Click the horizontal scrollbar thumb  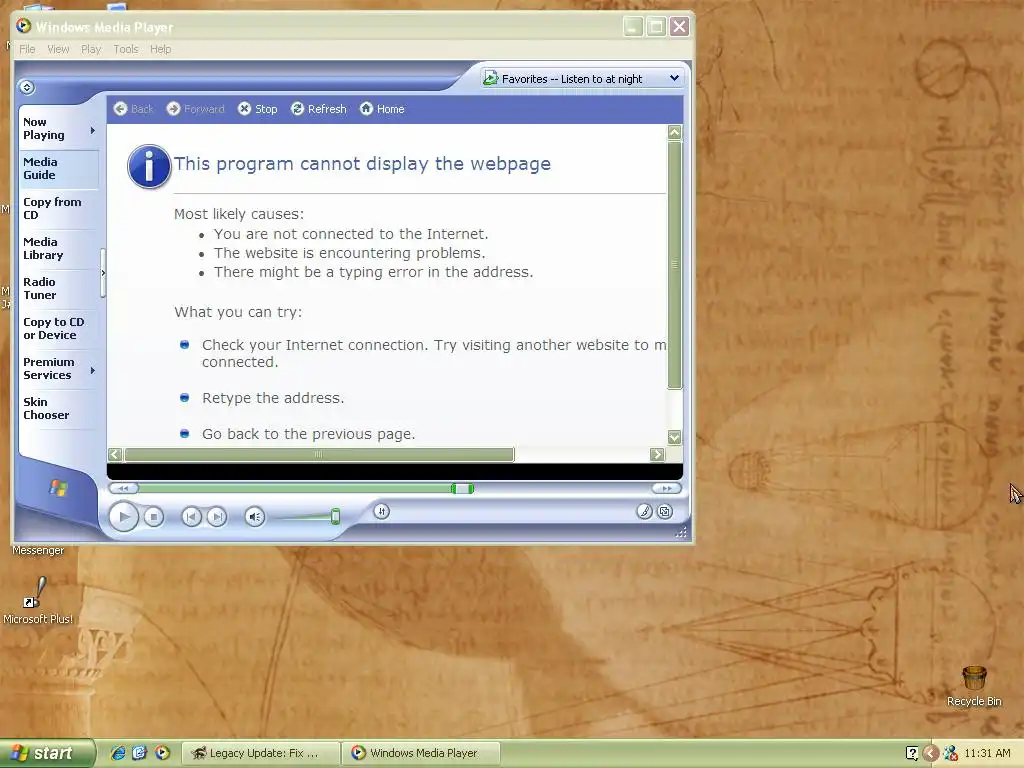tap(319, 455)
